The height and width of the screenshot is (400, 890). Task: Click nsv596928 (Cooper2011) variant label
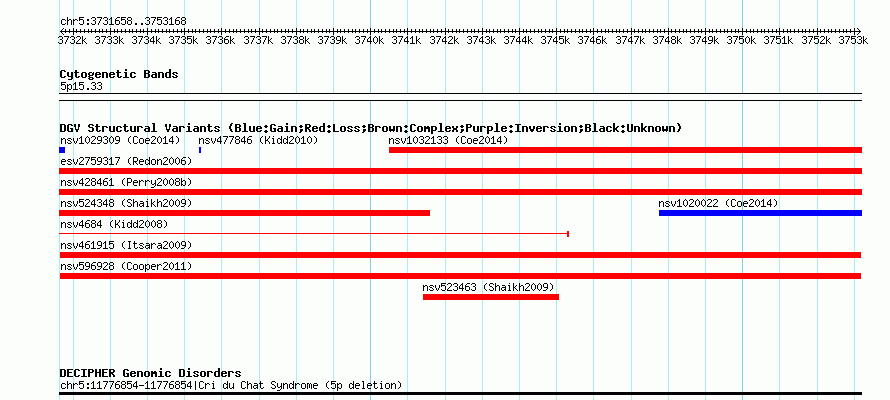(126, 266)
